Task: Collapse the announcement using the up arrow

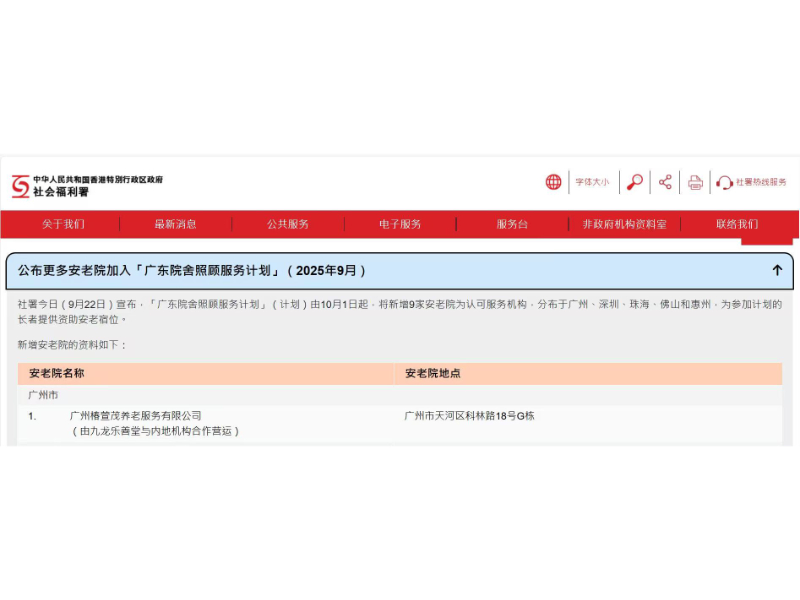Action: tap(777, 270)
